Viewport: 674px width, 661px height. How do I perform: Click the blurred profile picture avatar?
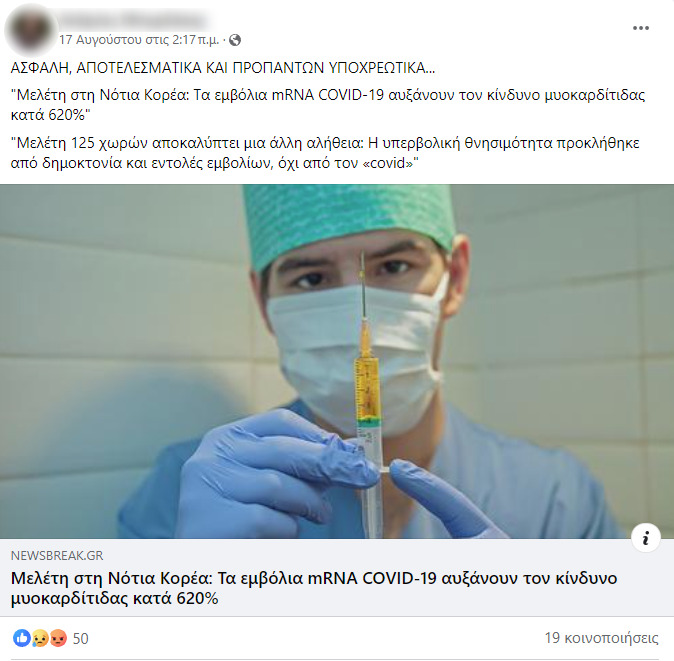pos(30,30)
